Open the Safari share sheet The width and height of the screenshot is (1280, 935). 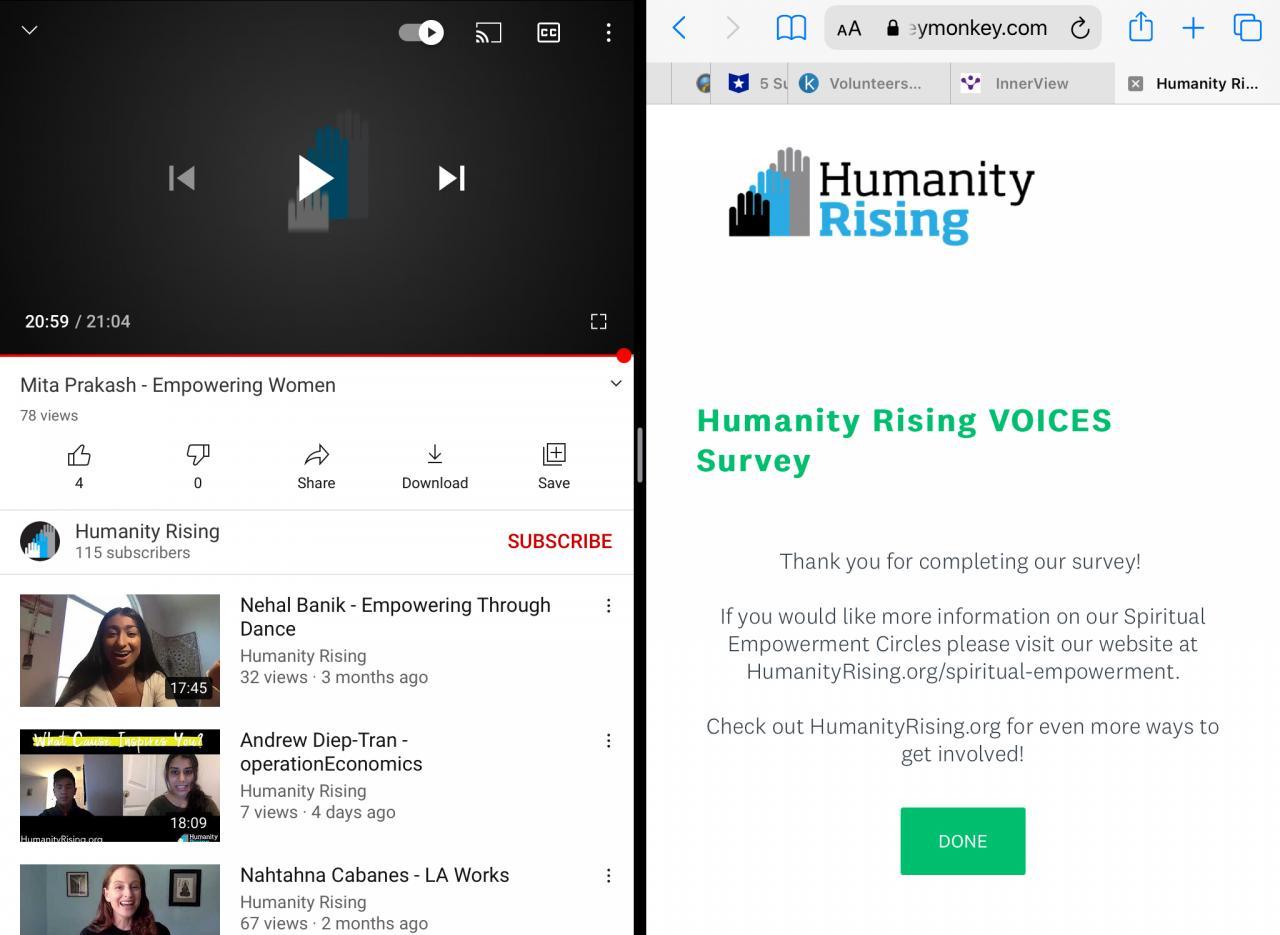(1140, 27)
